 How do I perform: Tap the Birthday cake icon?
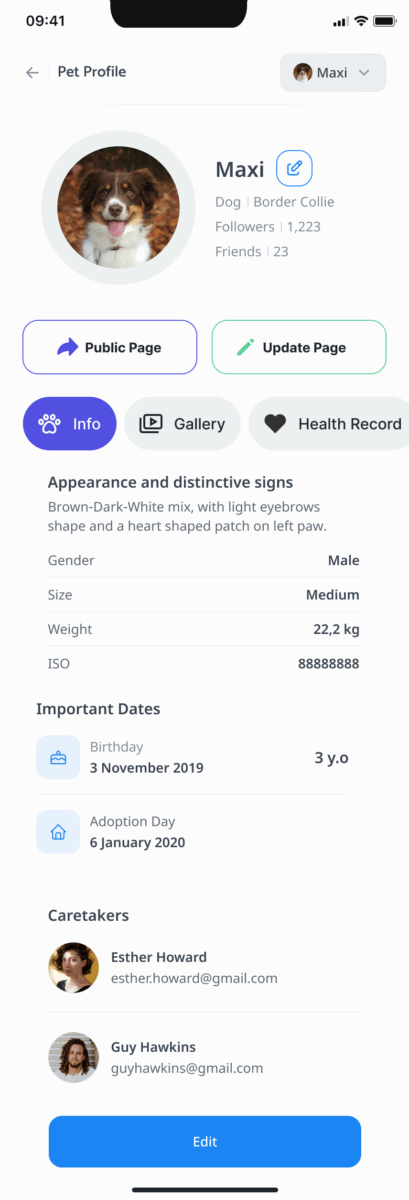tap(58, 757)
